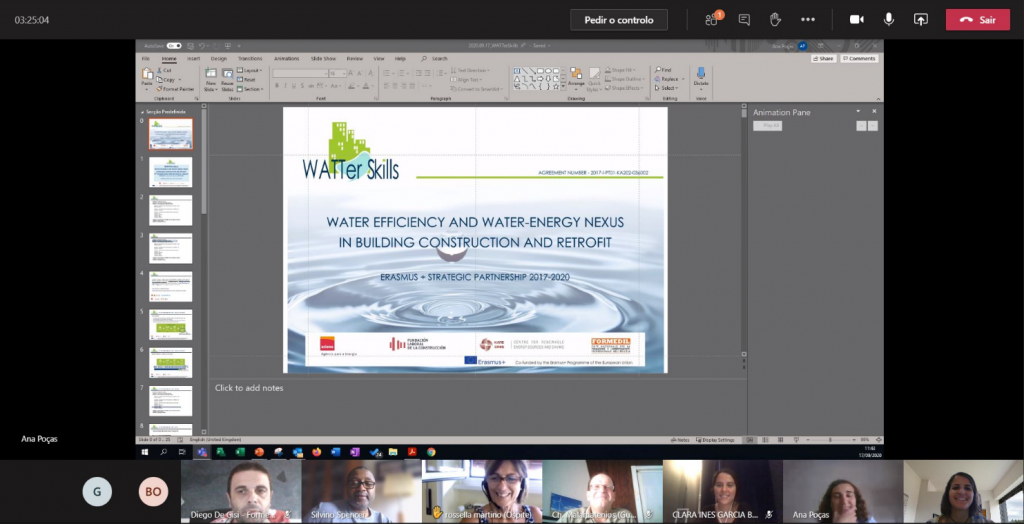Click Shape Effects option
1024x524 pixels.
coord(624,88)
